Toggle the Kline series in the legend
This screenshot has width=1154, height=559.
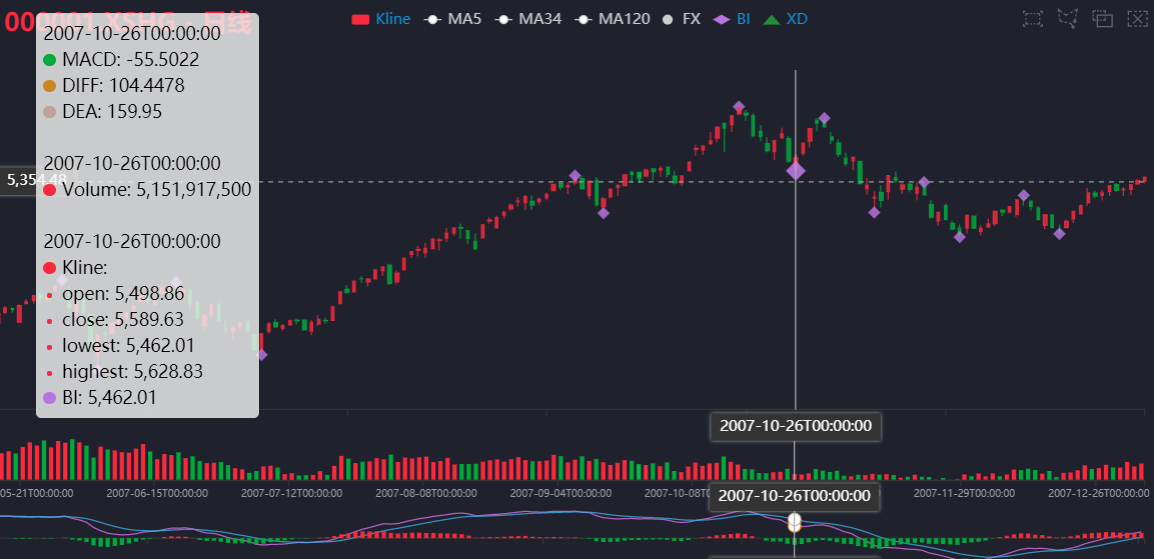click(381, 19)
